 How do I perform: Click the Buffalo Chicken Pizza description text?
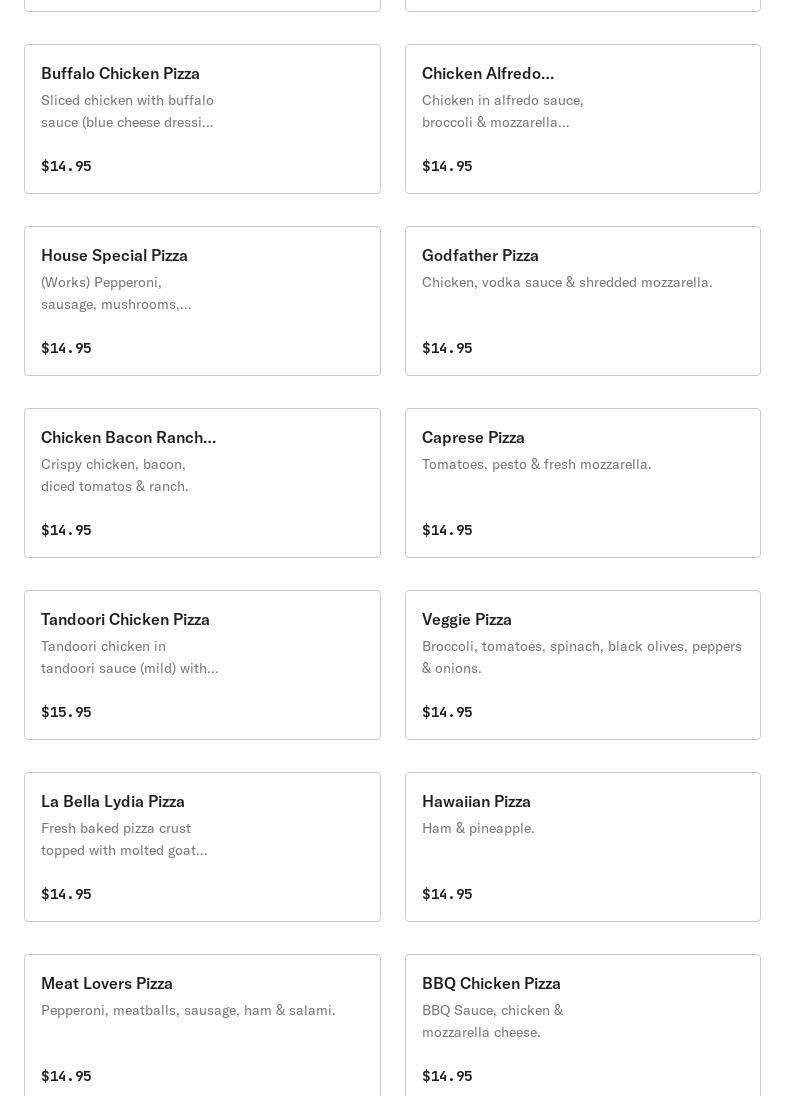click(127, 111)
